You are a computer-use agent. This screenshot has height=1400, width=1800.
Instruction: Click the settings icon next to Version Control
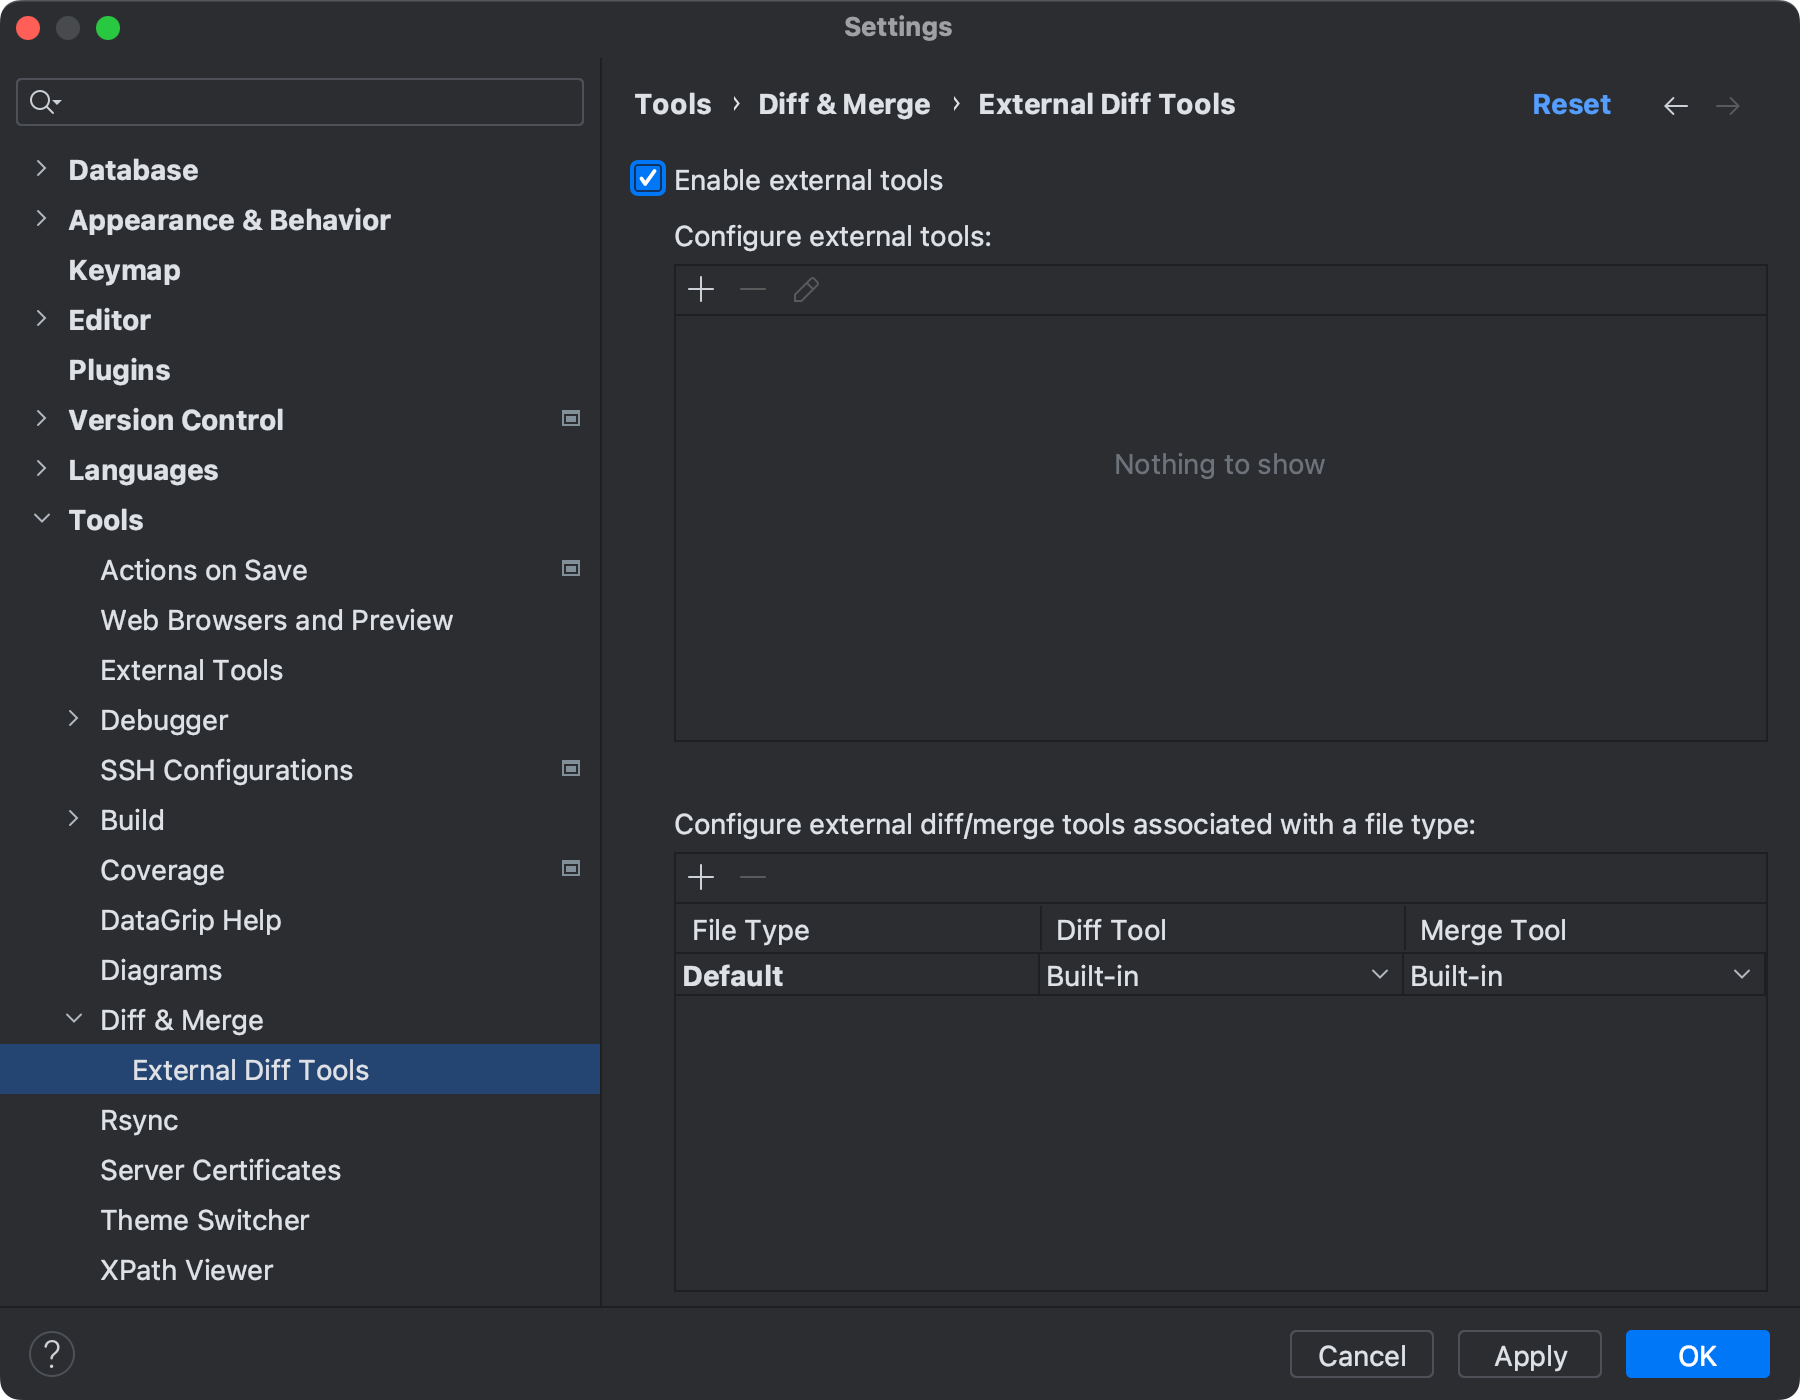point(571,419)
